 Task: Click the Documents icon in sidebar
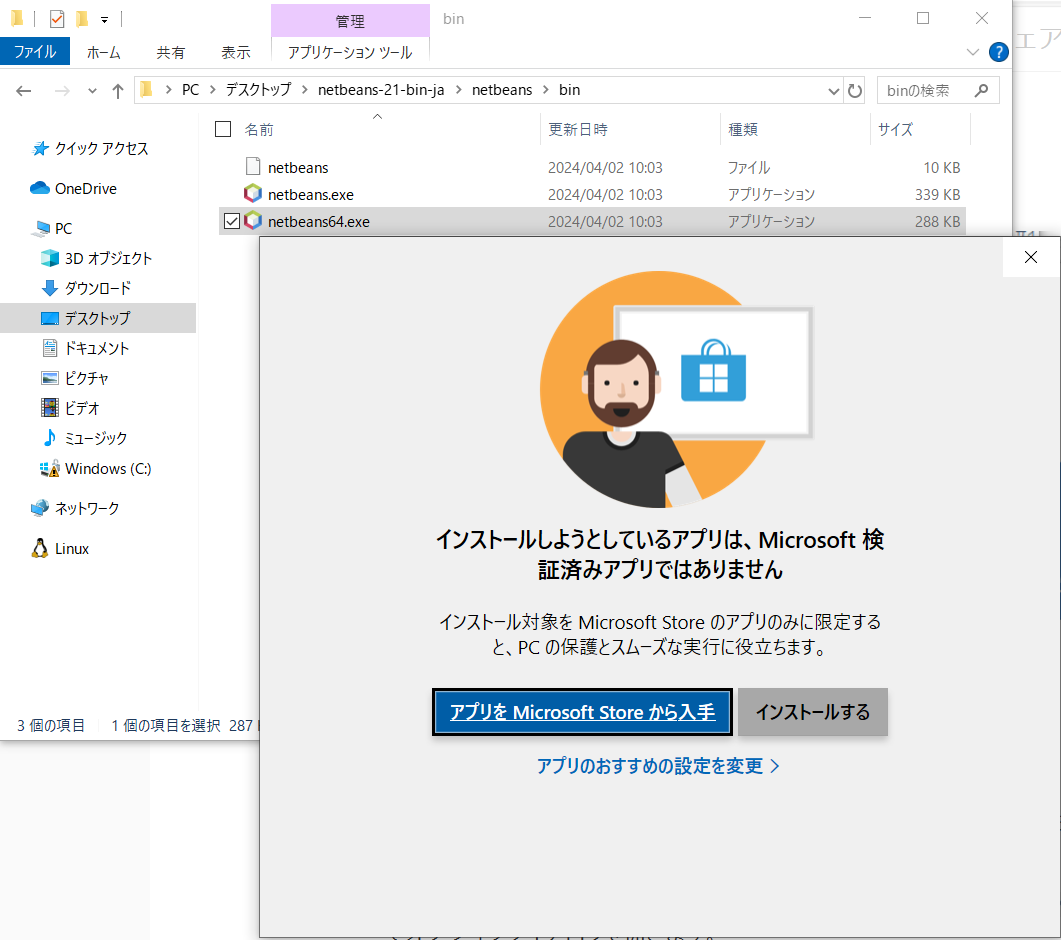click(49, 348)
